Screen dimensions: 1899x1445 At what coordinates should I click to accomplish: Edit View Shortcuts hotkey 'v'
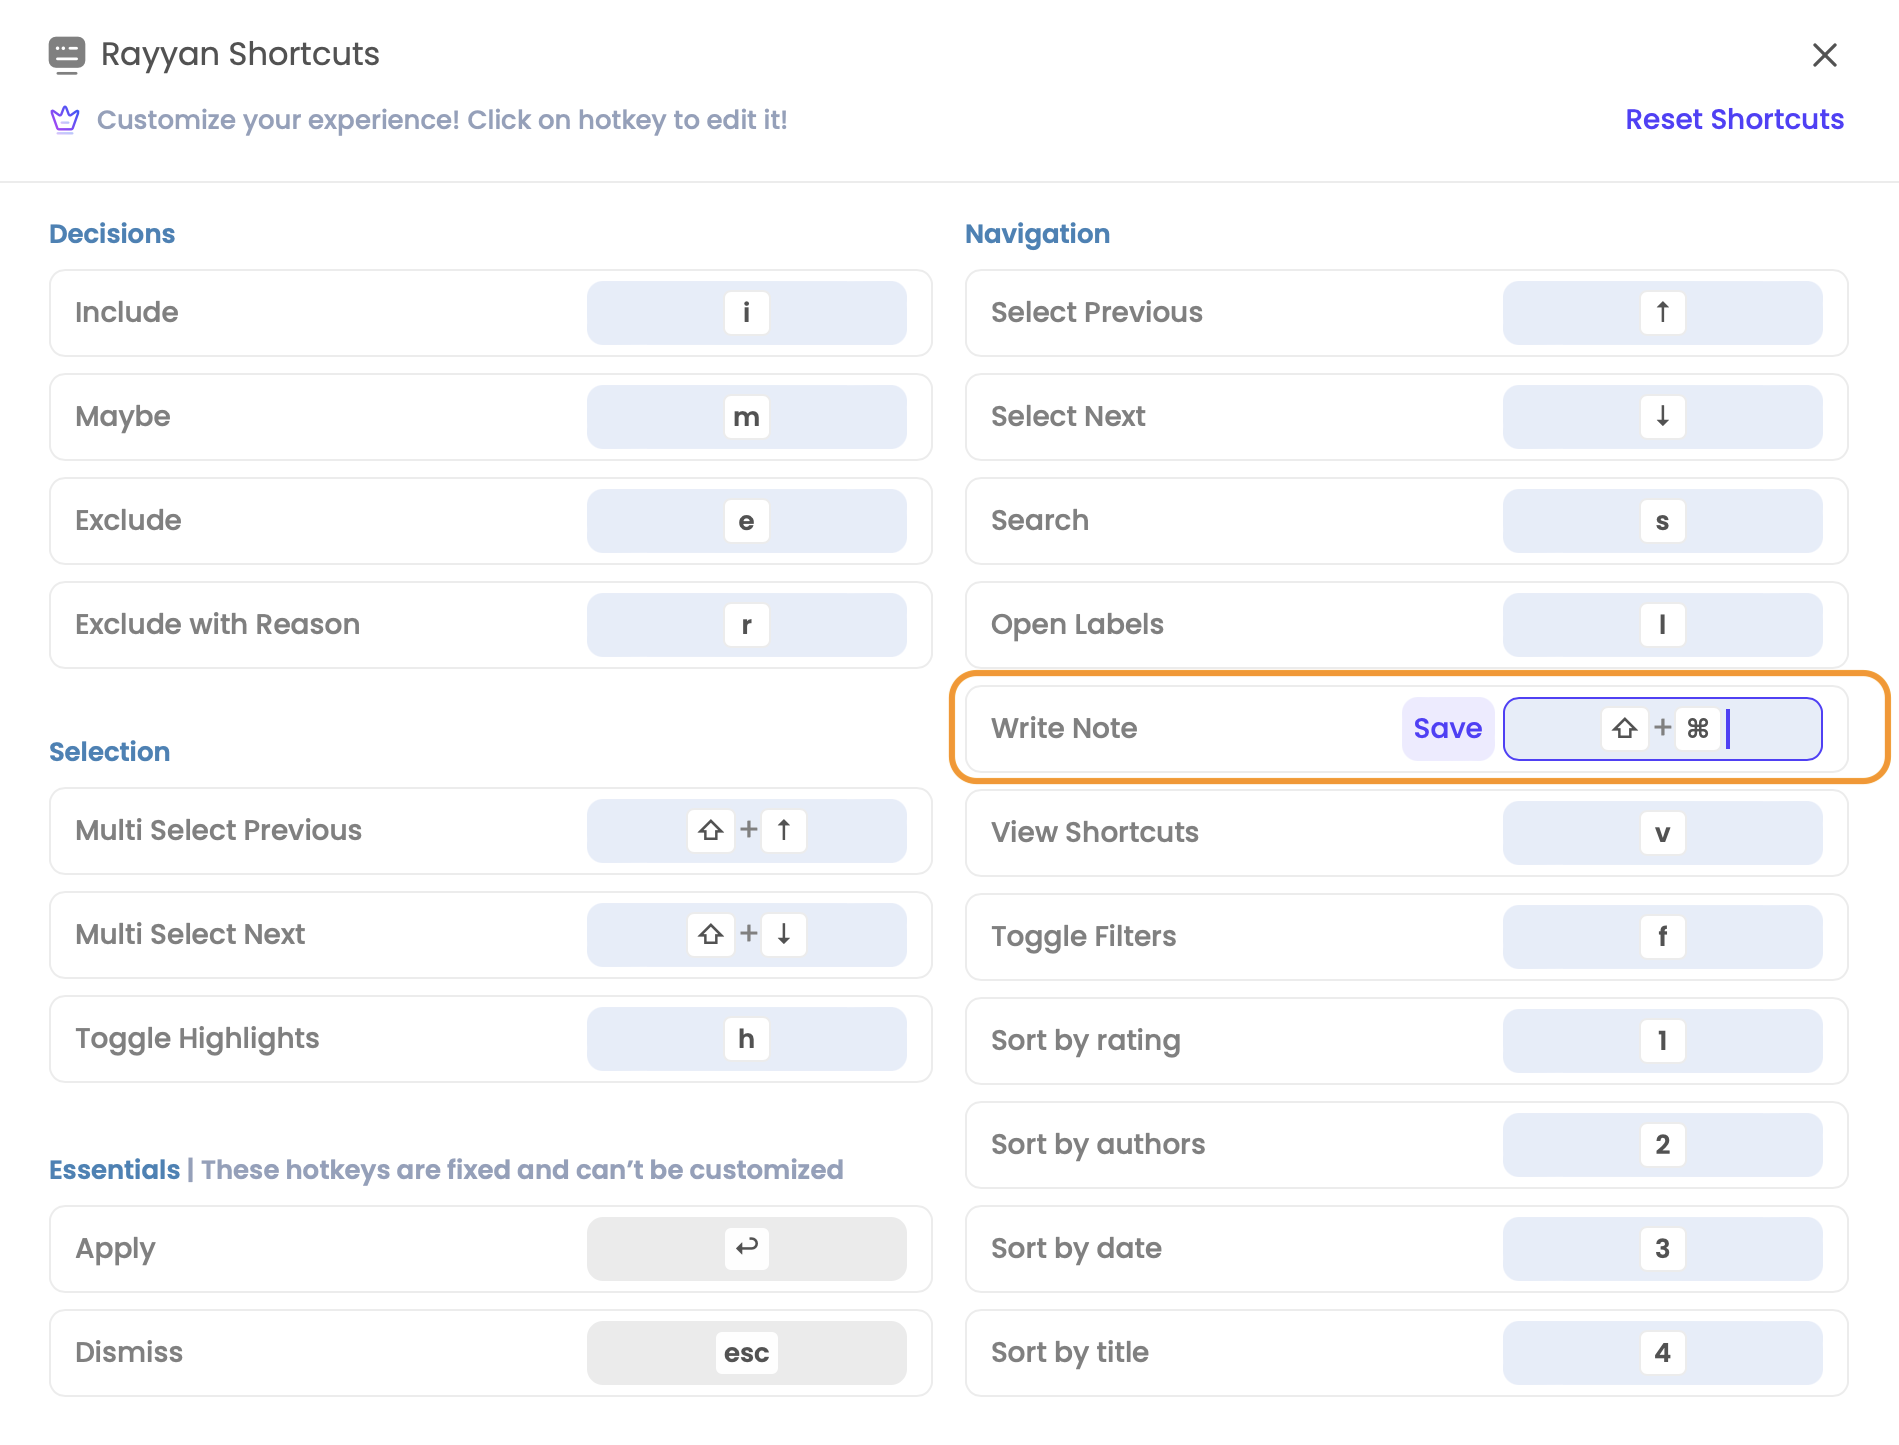1662,832
